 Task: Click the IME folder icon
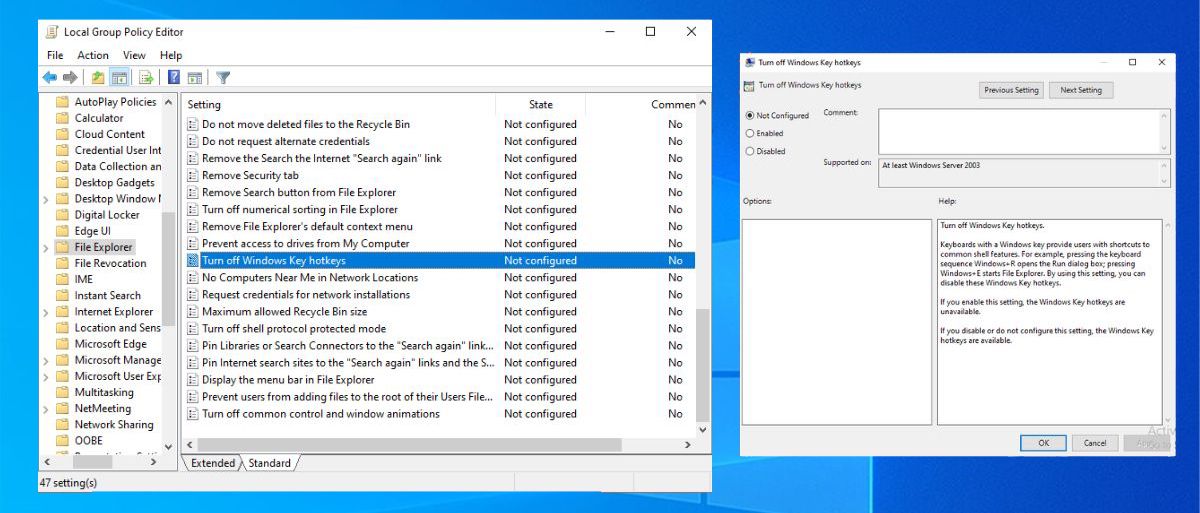coord(62,279)
